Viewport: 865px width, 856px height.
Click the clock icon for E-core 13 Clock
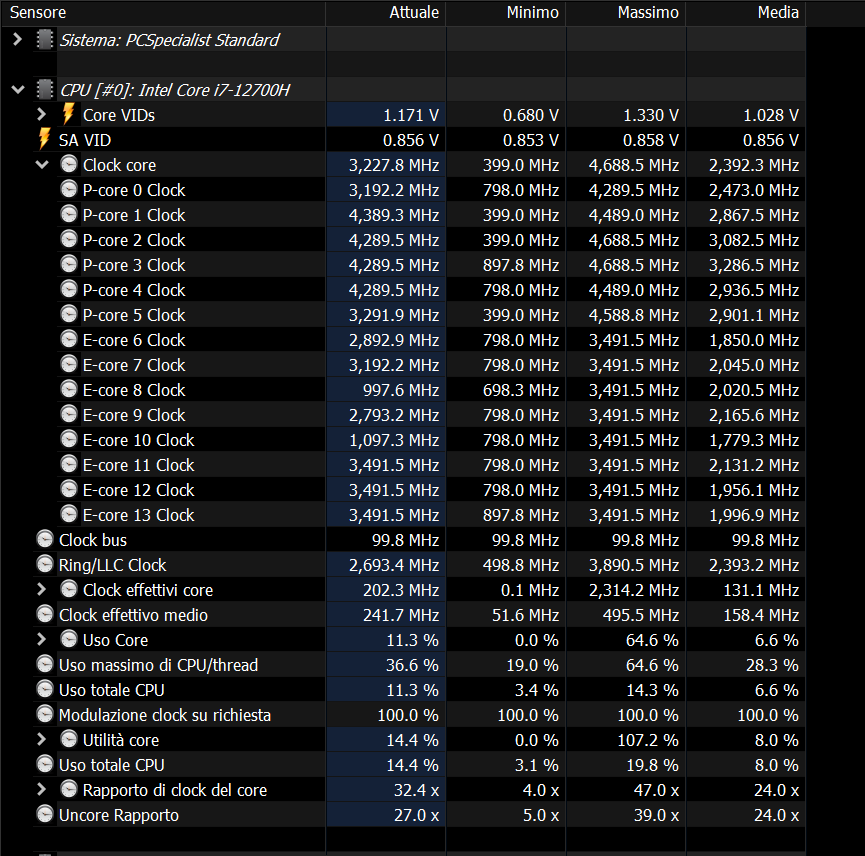pyautogui.click(x=69, y=514)
